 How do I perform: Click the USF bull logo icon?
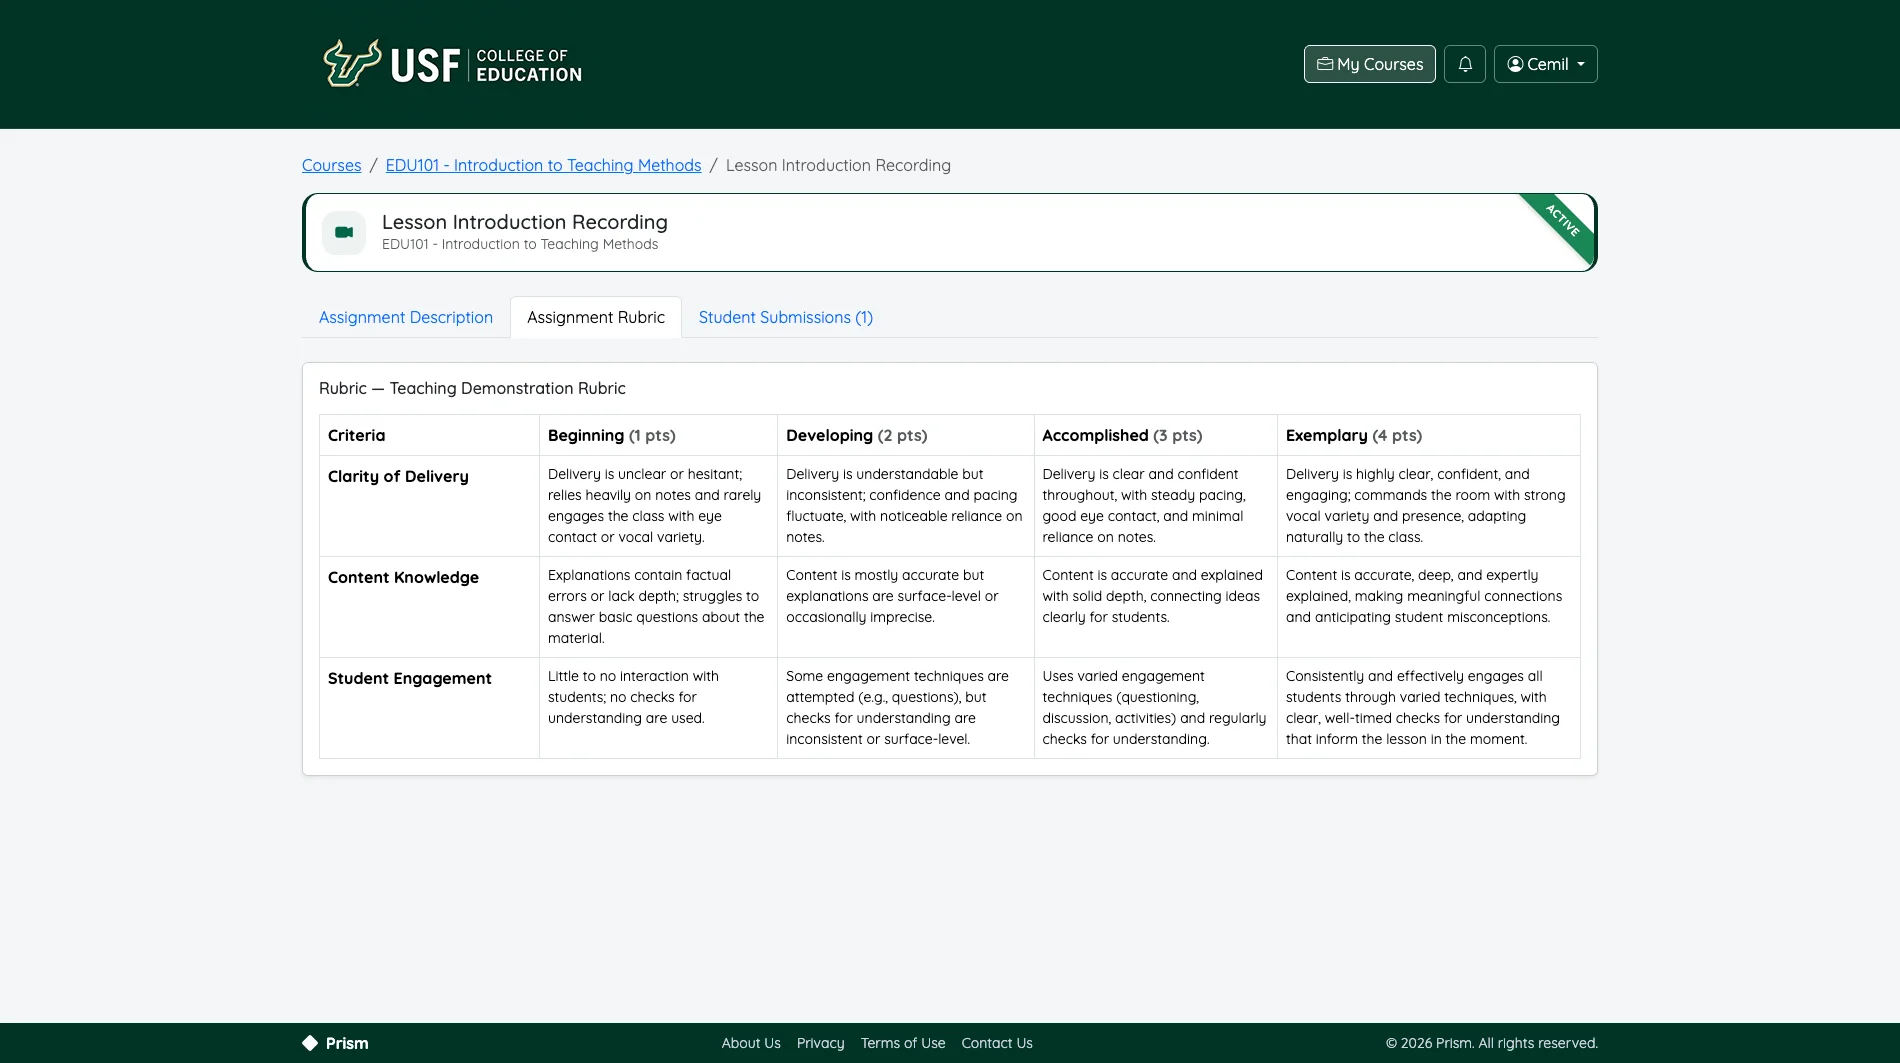coord(352,64)
